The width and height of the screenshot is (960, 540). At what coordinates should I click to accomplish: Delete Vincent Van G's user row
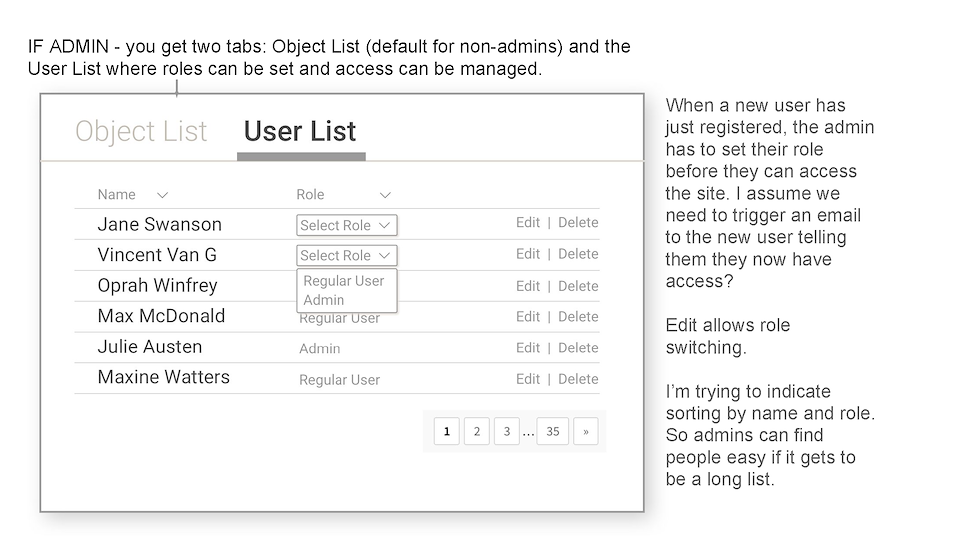pyautogui.click(x=578, y=254)
